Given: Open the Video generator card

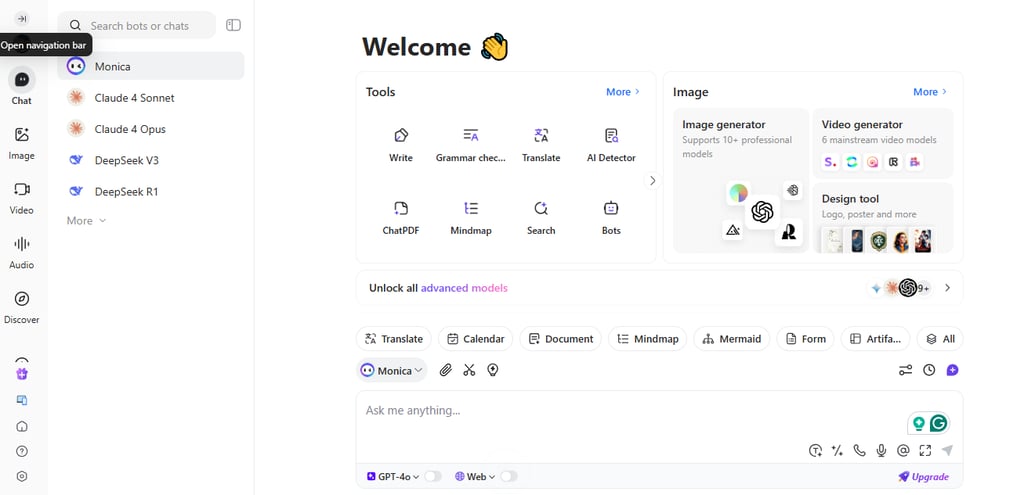Looking at the screenshot, I should coord(883,143).
